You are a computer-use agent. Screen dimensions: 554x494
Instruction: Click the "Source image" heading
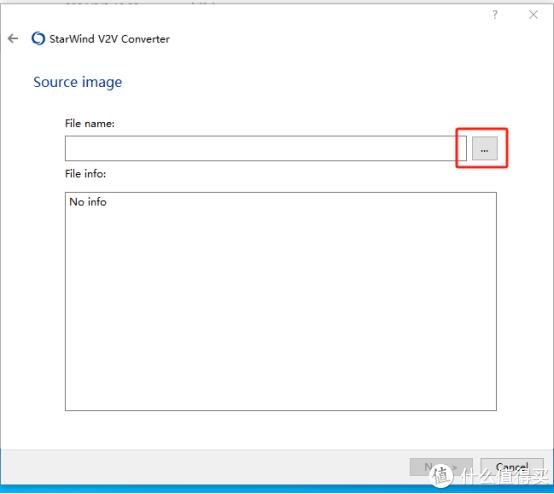click(x=78, y=82)
